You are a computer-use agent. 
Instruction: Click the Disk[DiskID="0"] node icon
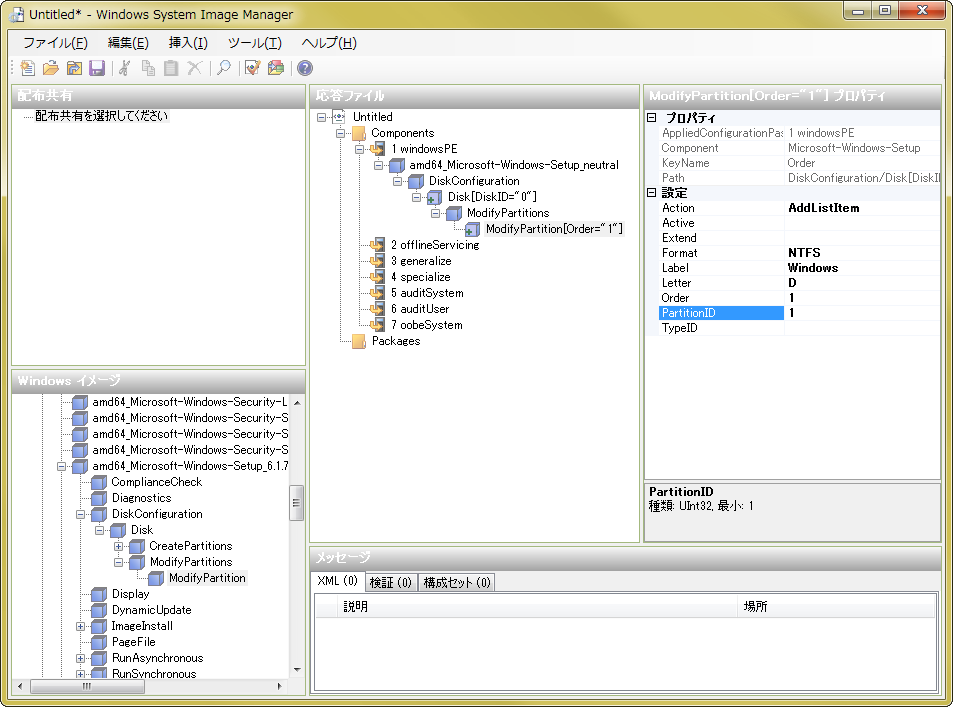click(x=434, y=197)
